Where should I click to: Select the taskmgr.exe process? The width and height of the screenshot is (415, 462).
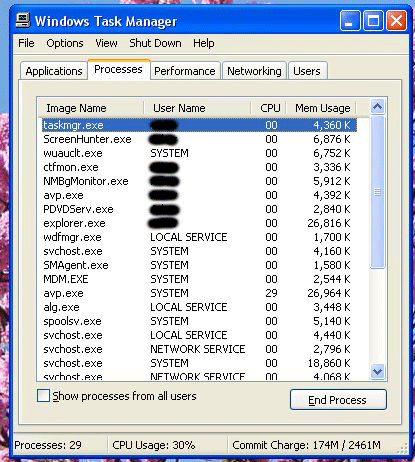coord(199,125)
